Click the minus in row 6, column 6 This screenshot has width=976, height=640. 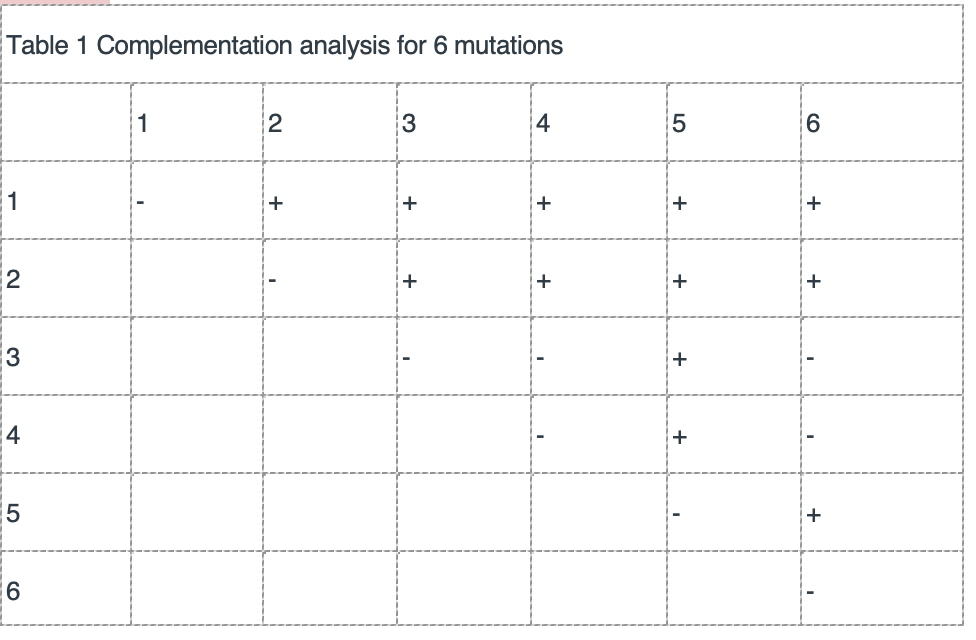pyautogui.click(x=810, y=592)
